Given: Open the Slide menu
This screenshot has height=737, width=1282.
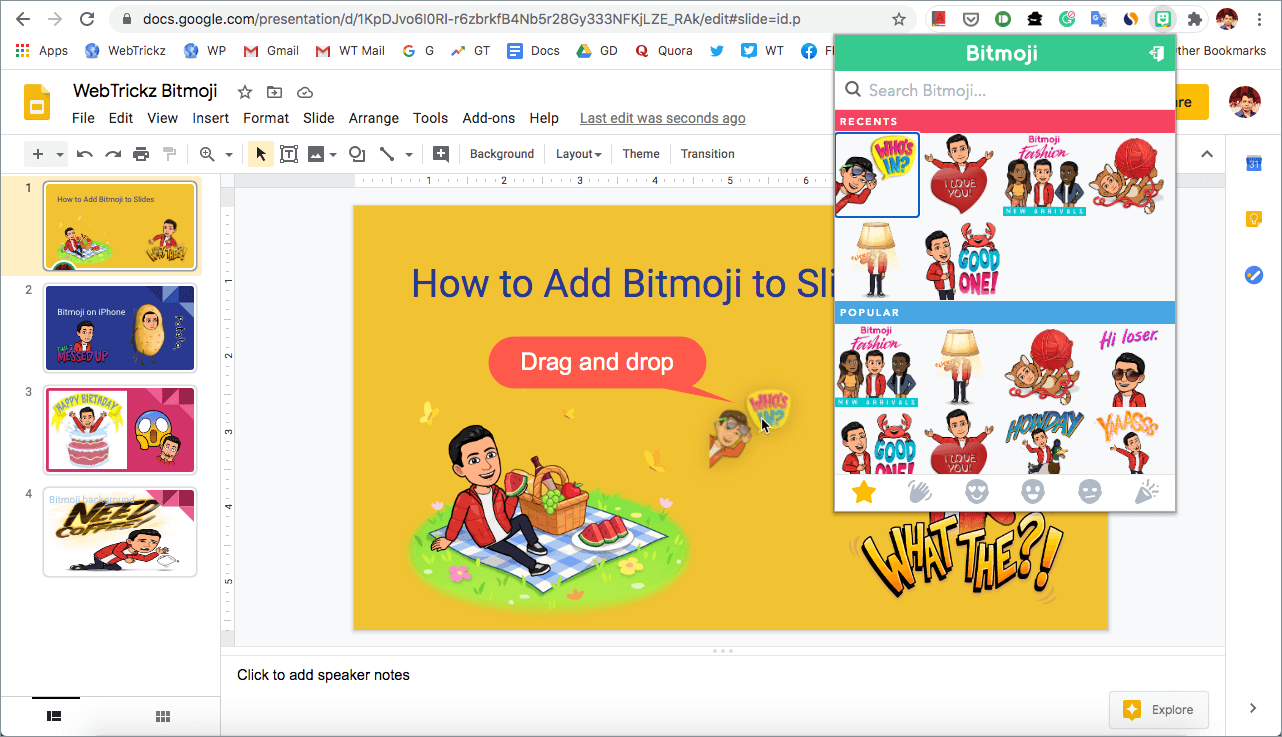Looking at the screenshot, I should 319,118.
